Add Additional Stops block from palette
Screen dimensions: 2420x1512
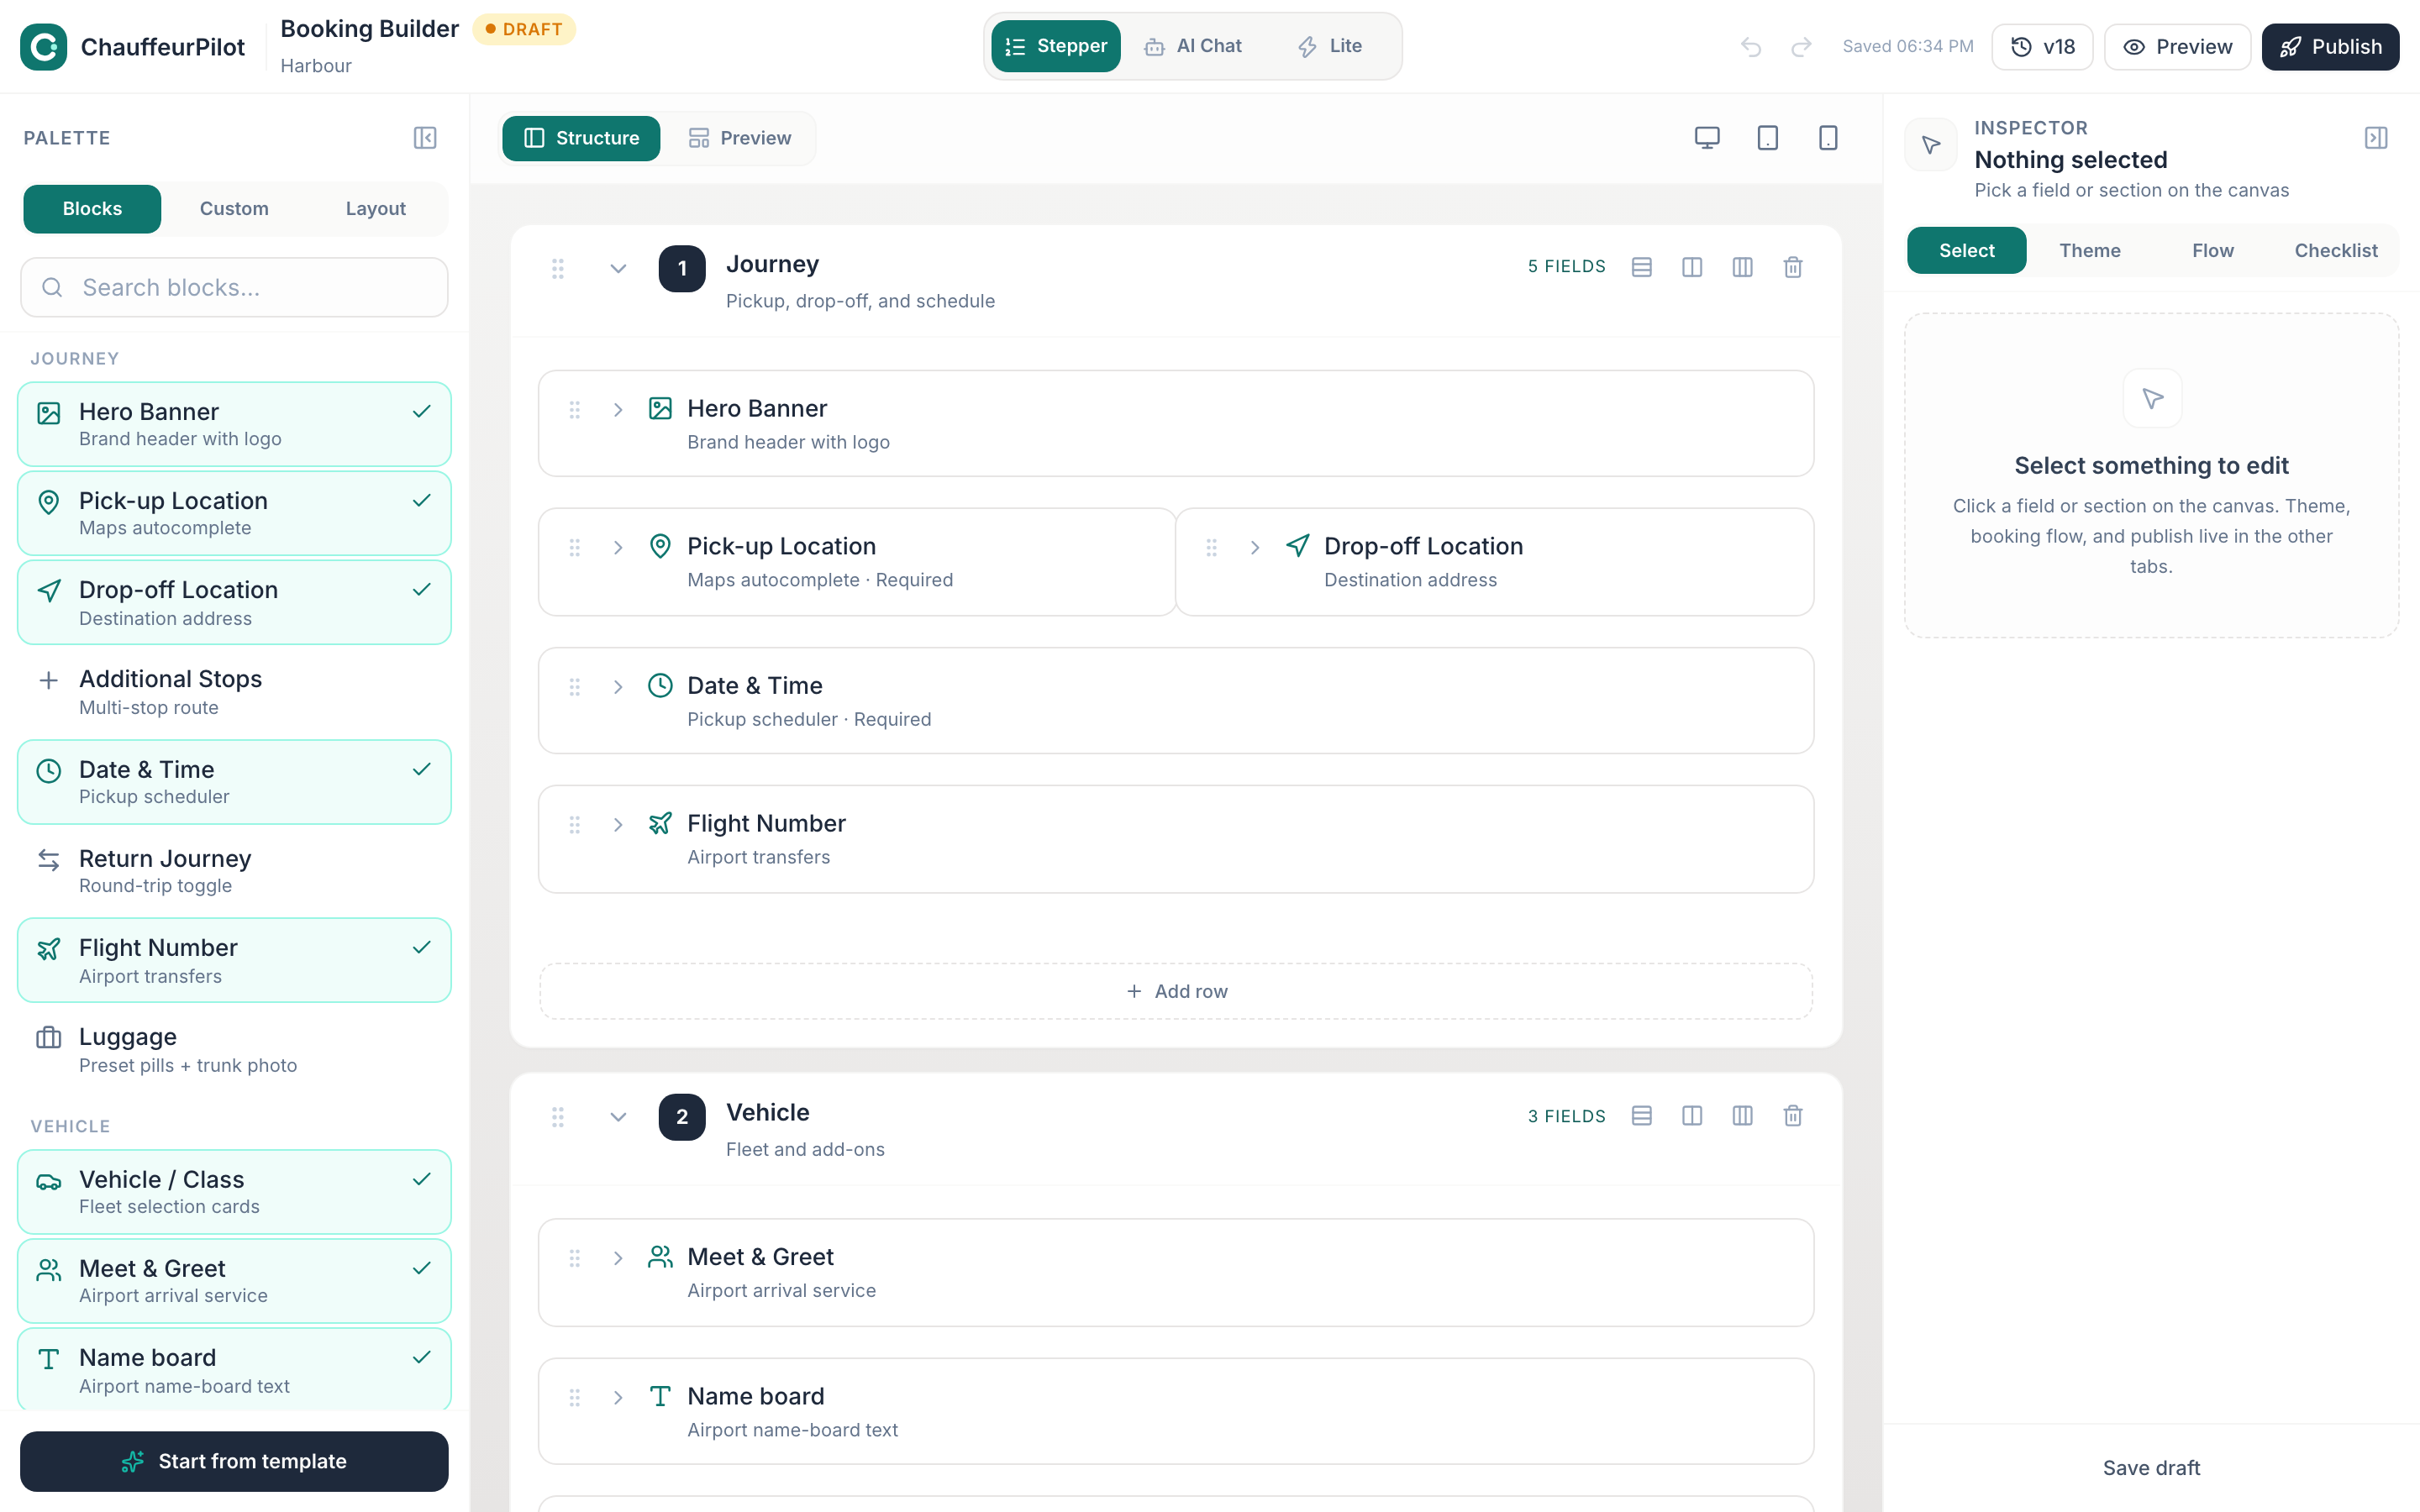(234, 692)
